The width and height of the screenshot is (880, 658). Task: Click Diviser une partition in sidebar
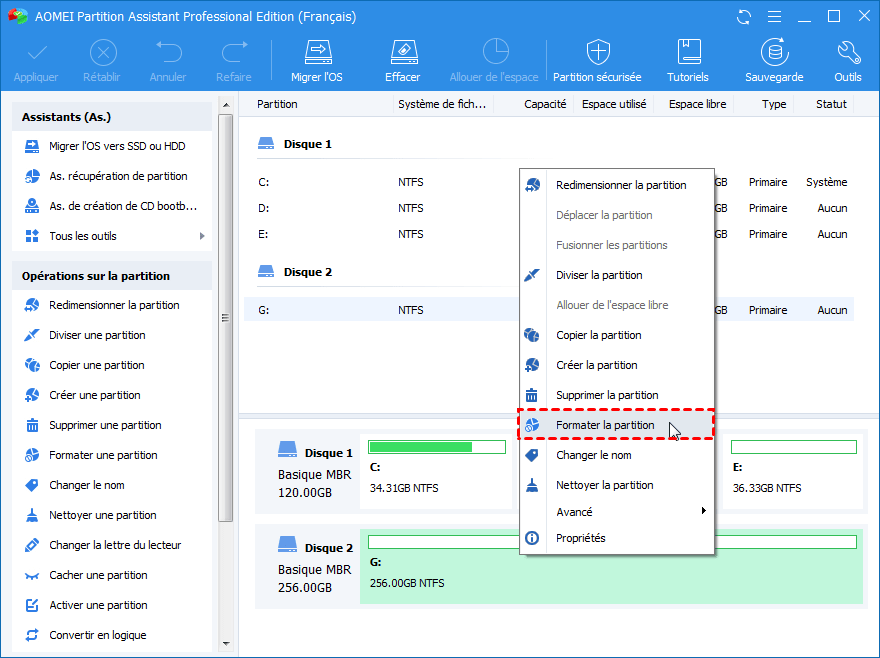point(112,335)
